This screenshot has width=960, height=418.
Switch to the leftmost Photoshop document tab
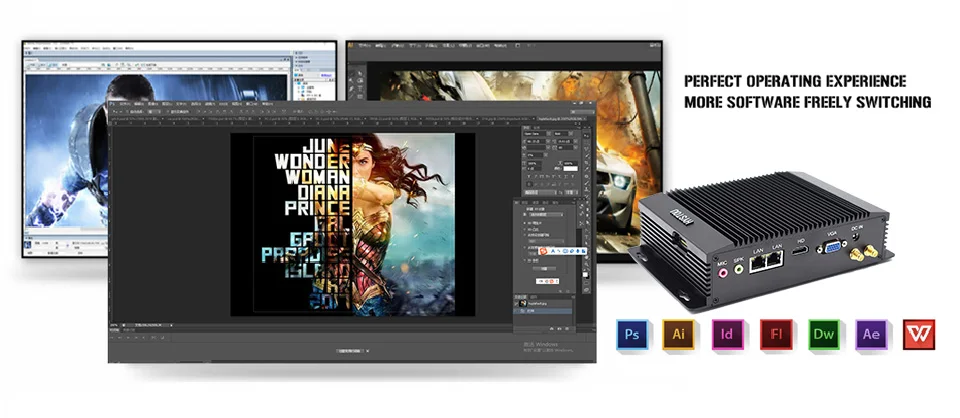tap(137, 119)
